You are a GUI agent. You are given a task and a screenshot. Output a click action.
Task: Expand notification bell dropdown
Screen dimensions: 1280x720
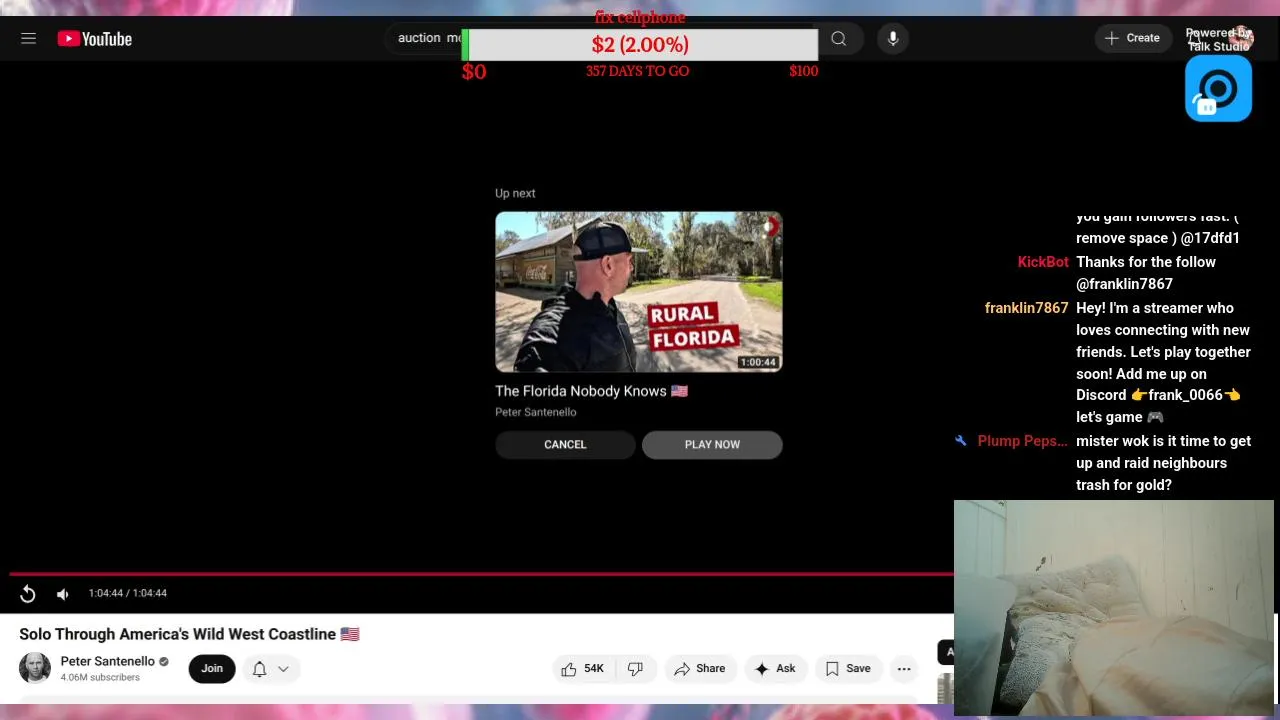coord(270,669)
